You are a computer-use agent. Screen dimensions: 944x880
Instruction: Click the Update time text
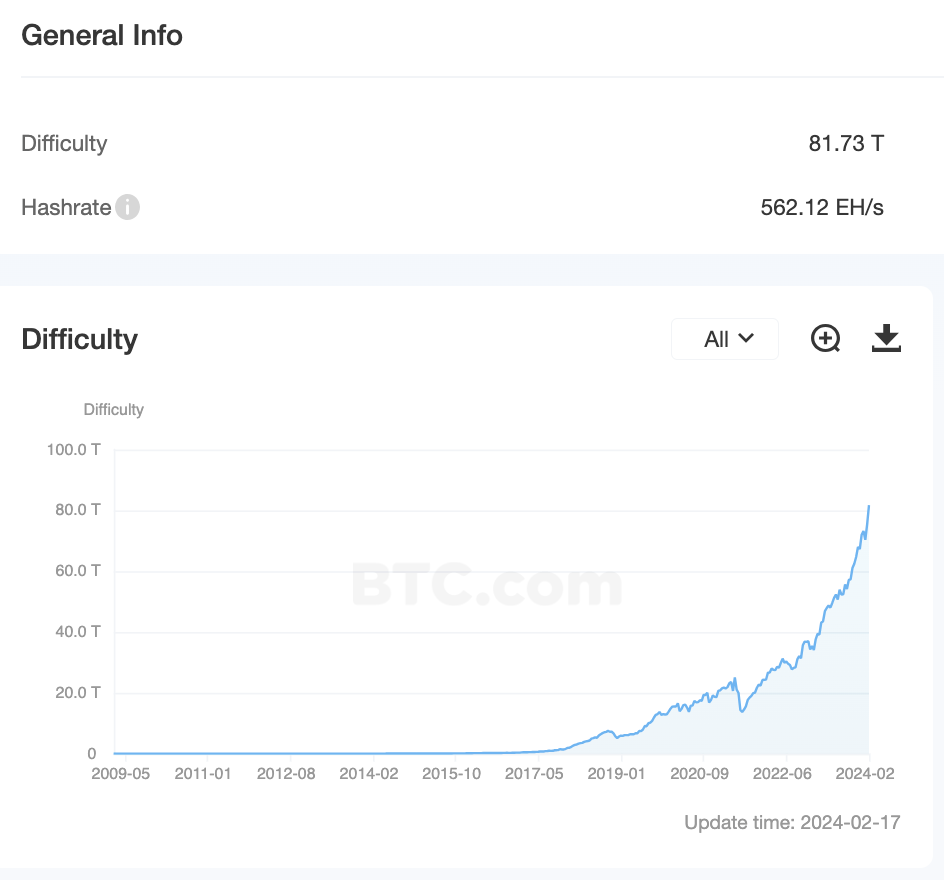click(792, 823)
